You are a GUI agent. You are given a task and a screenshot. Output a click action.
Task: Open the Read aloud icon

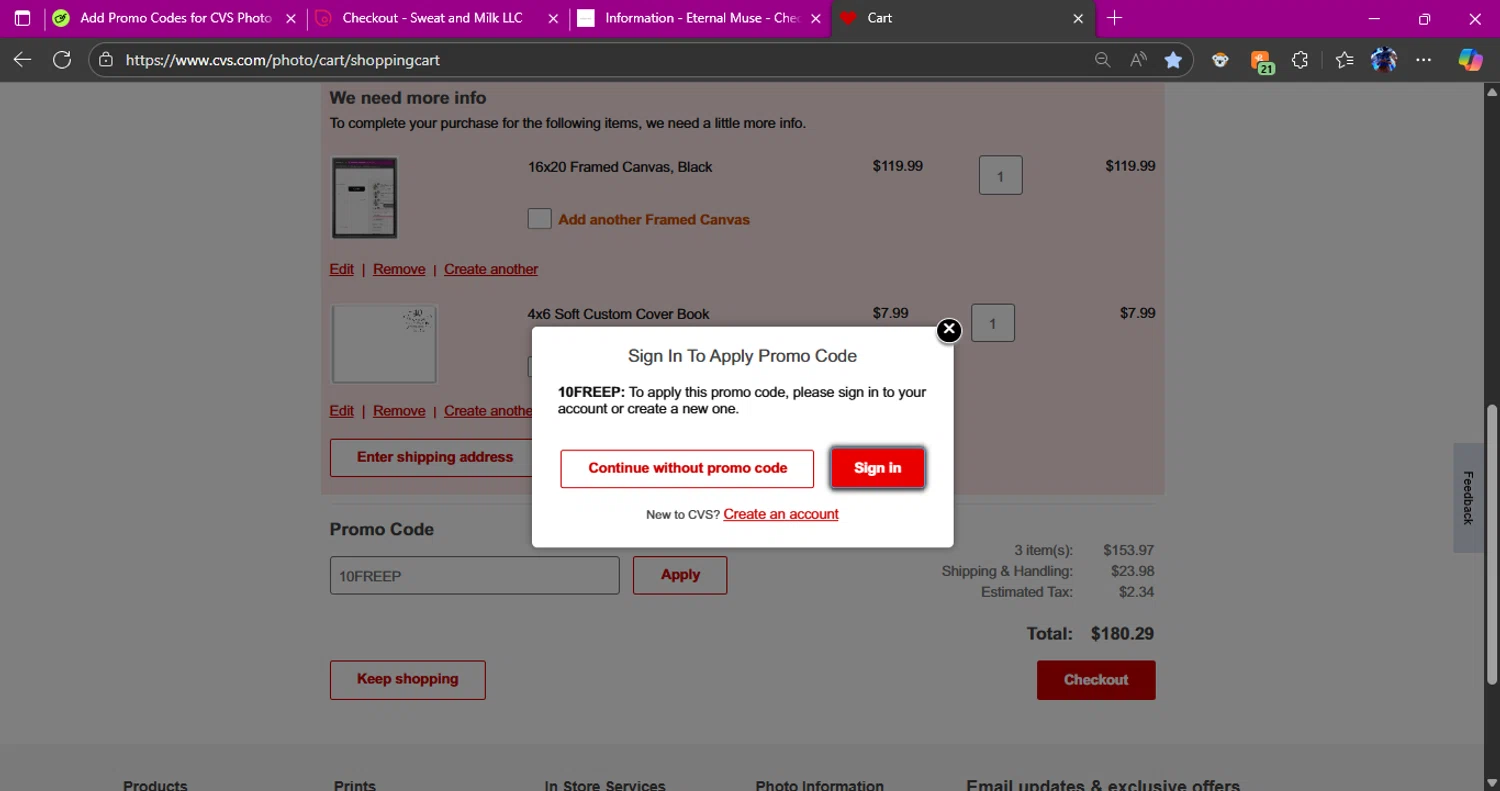point(1138,60)
